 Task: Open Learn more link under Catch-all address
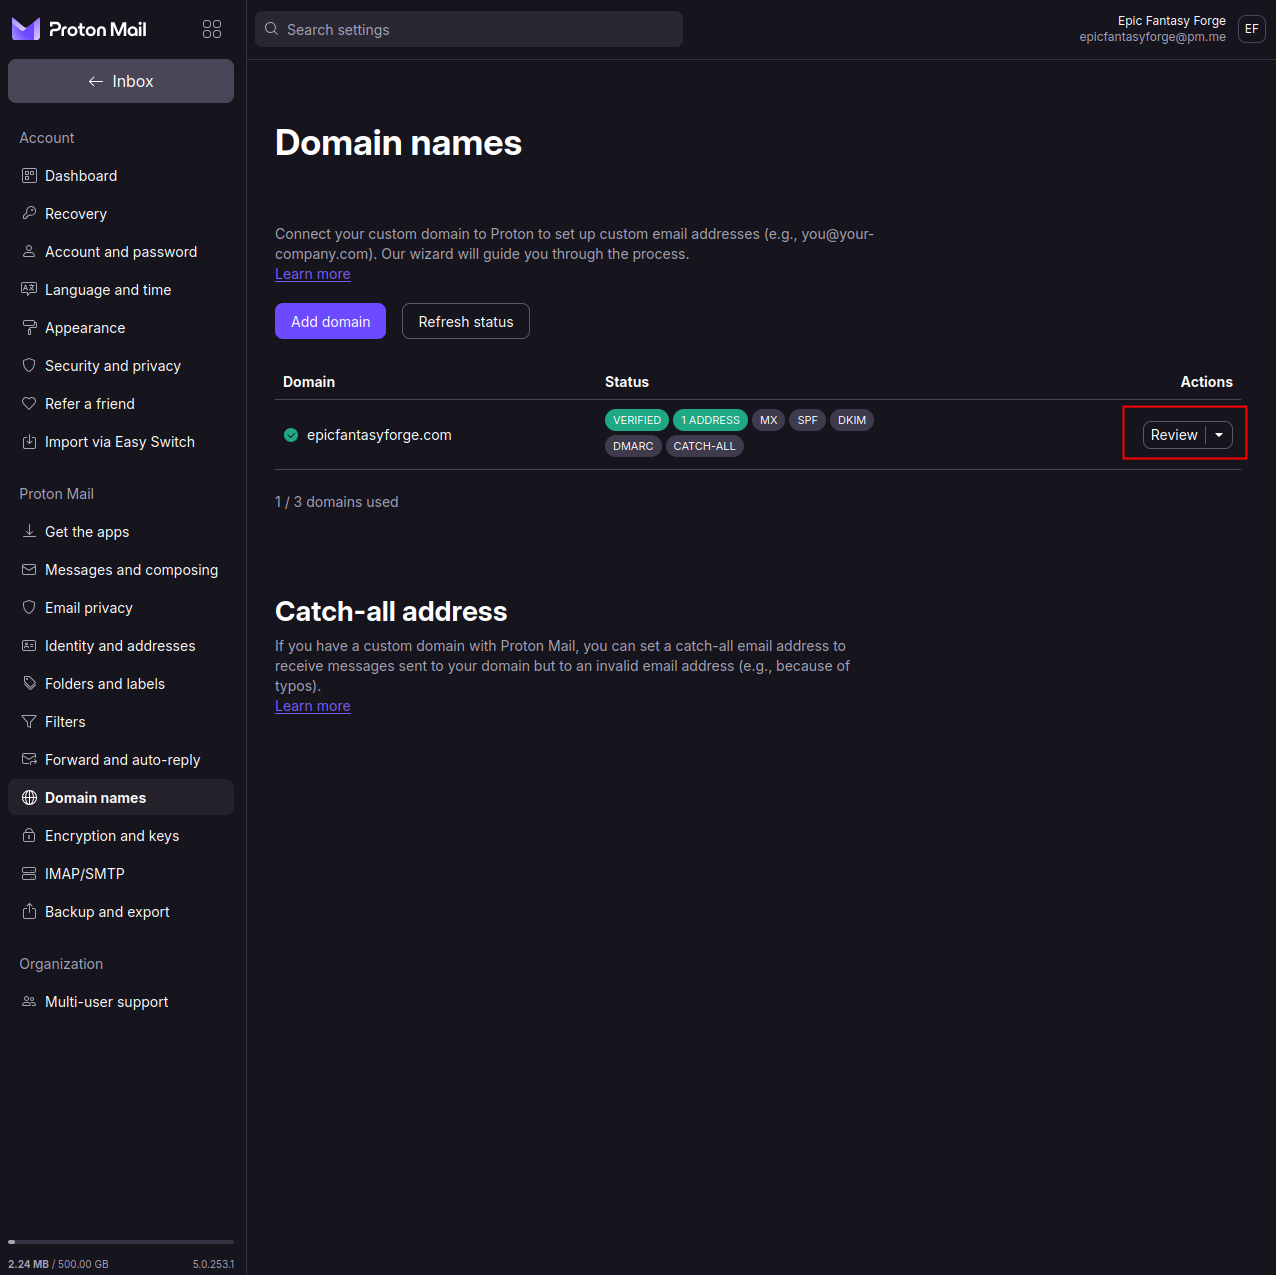tap(313, 706)
